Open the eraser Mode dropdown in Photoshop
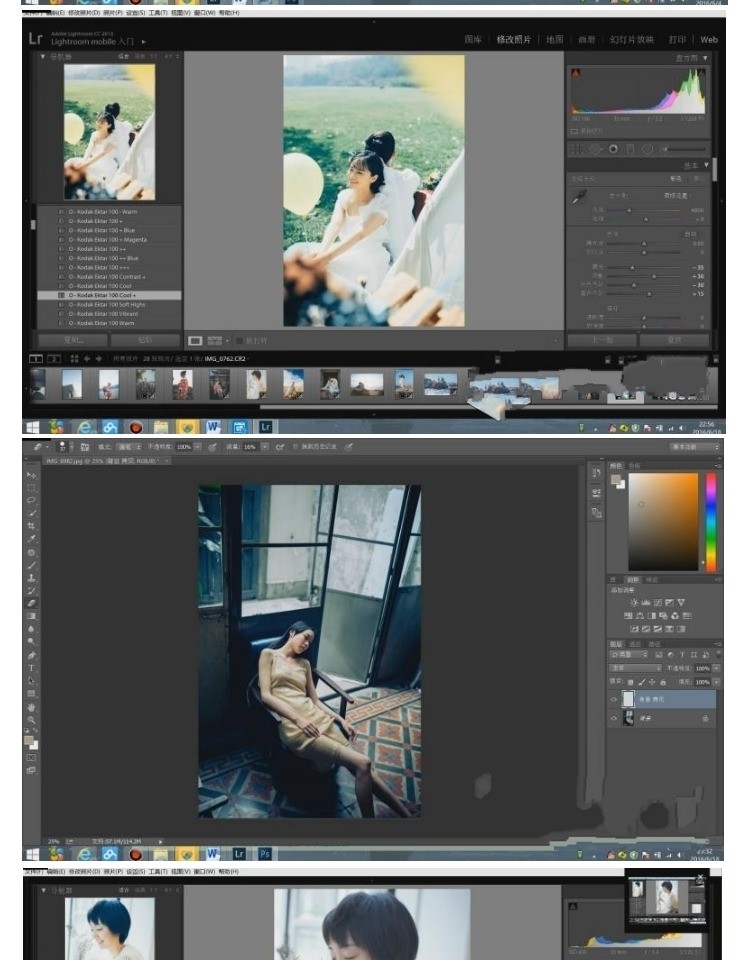 click(x=129, y=447)
